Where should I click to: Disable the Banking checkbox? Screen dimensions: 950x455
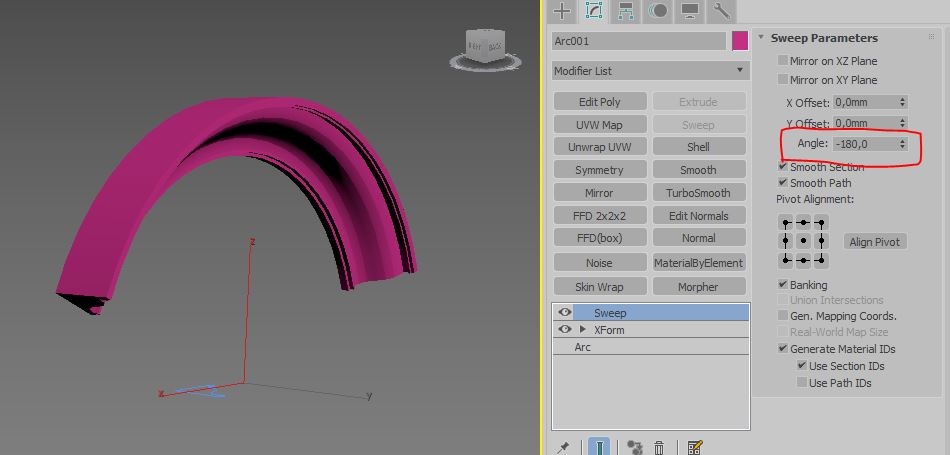[x=784, y=285]
